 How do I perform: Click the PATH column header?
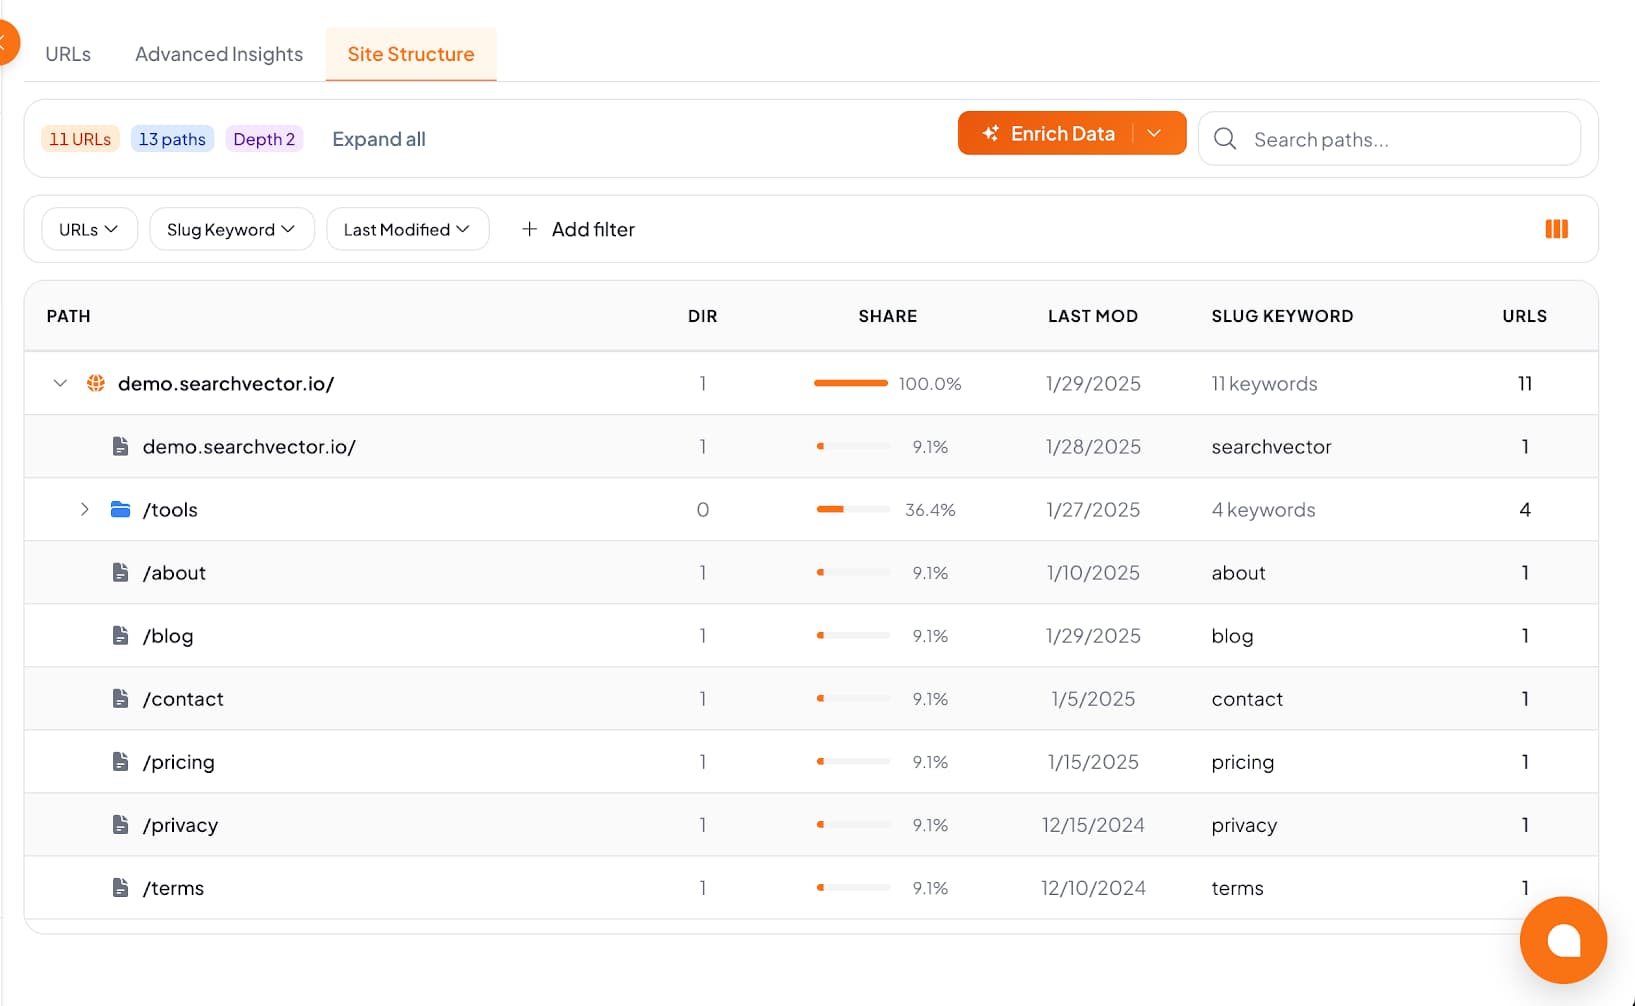[69, 316]
